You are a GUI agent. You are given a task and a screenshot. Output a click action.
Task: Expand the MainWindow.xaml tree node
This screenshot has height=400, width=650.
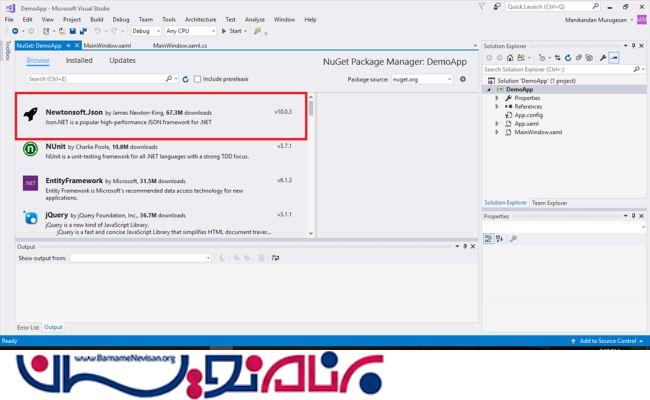pos(497,132)
